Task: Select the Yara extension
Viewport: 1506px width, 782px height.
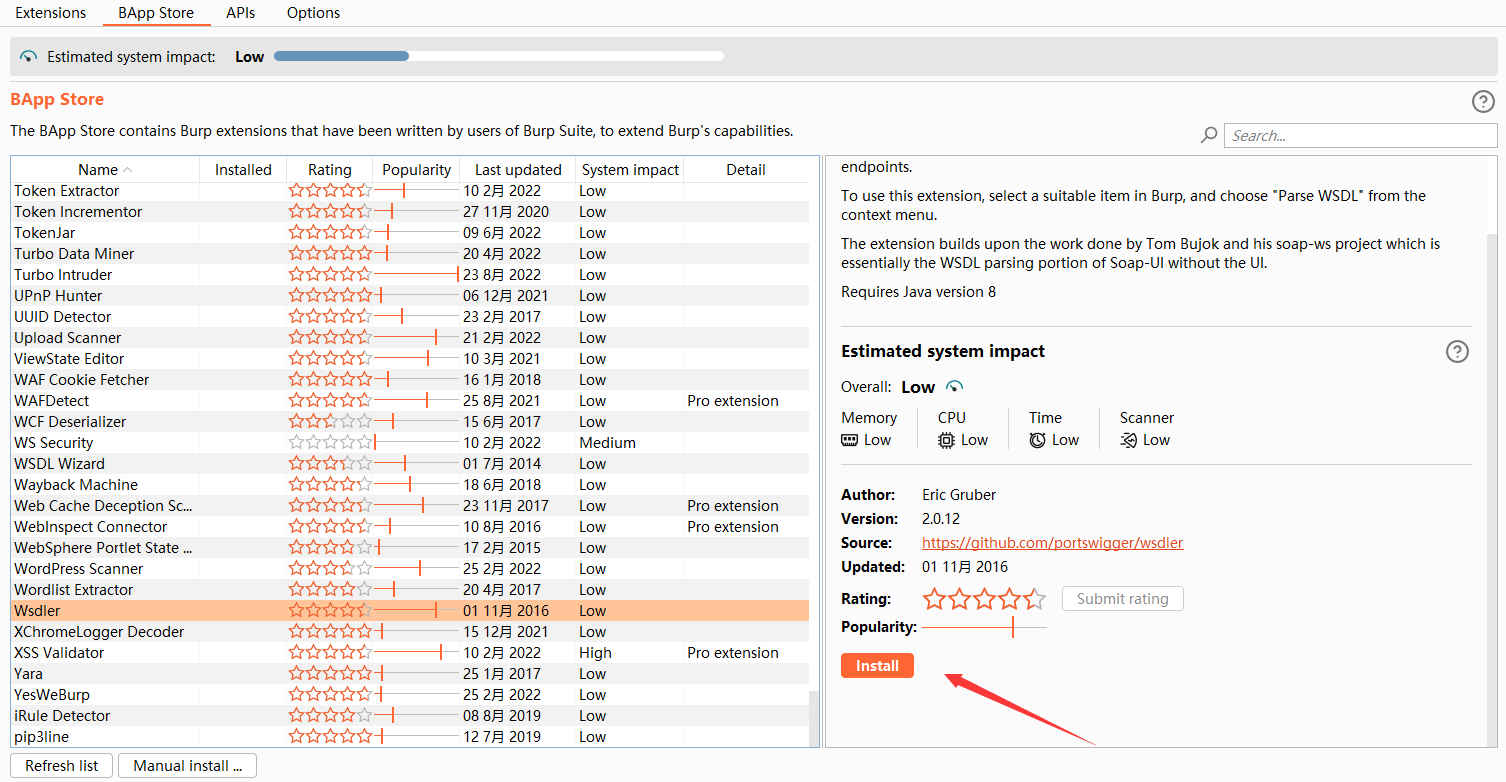Action: 410,673
